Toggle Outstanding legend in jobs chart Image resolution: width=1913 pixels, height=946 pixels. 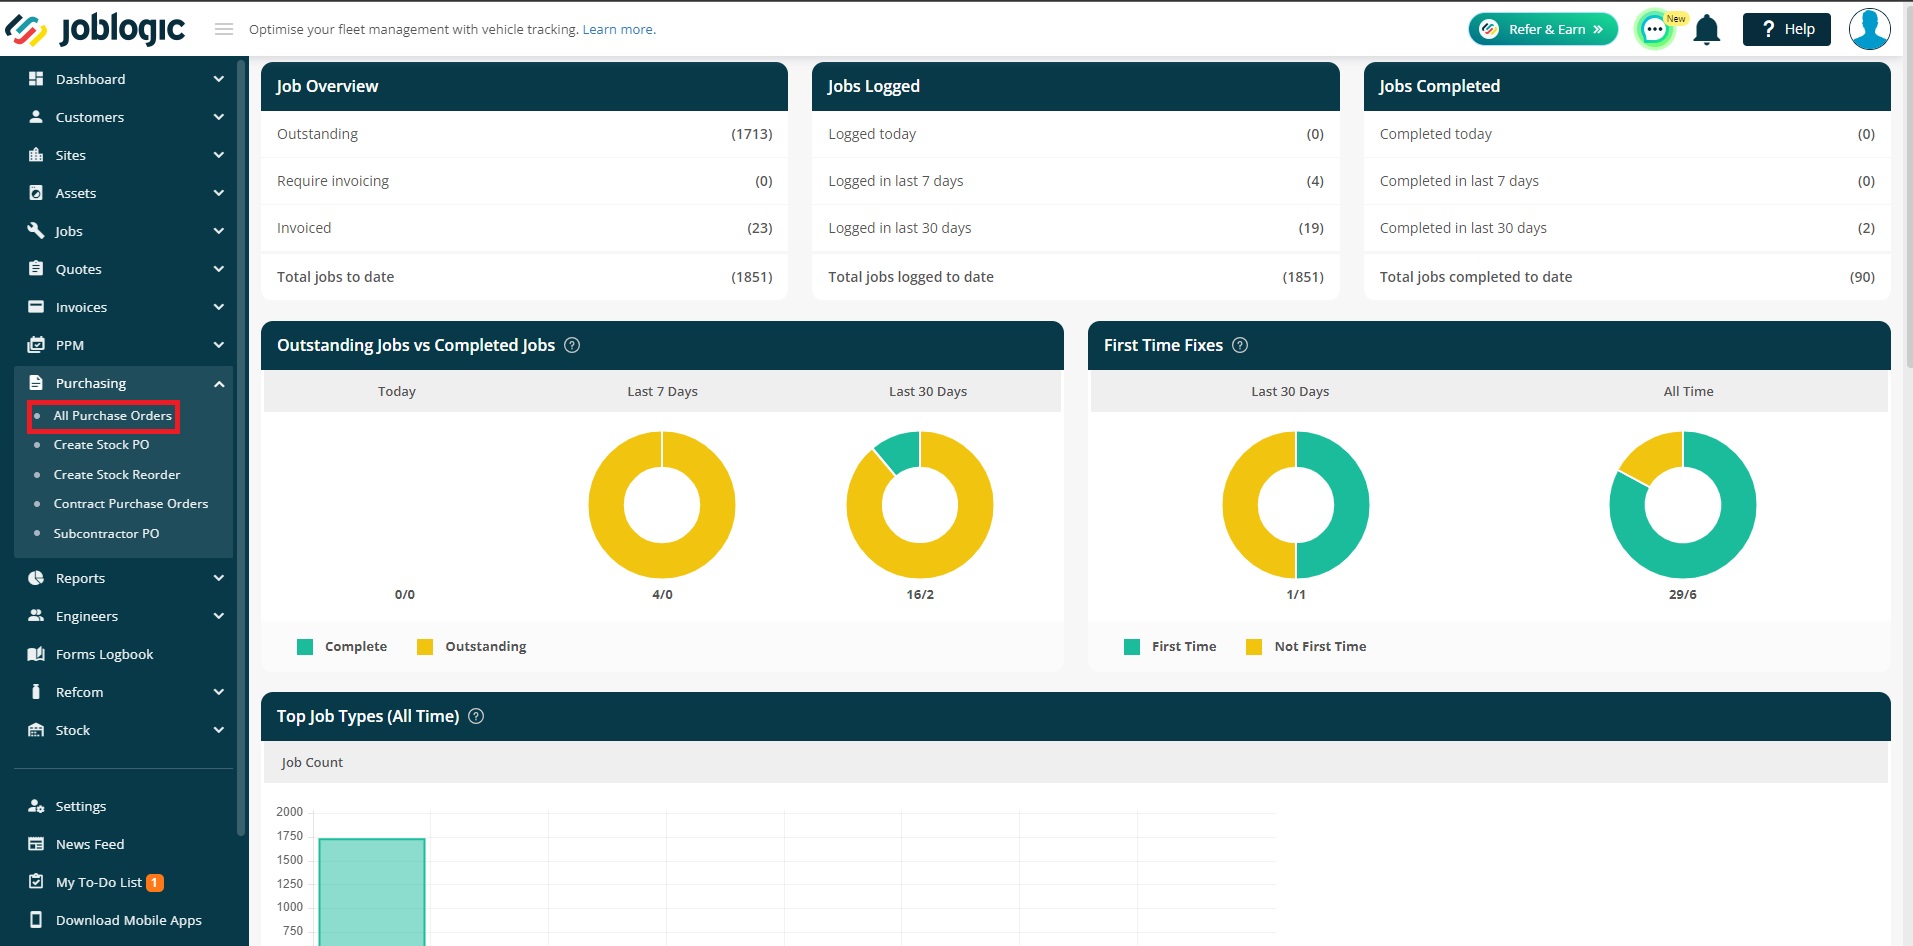pyautogui.click(x=471, y=647)
